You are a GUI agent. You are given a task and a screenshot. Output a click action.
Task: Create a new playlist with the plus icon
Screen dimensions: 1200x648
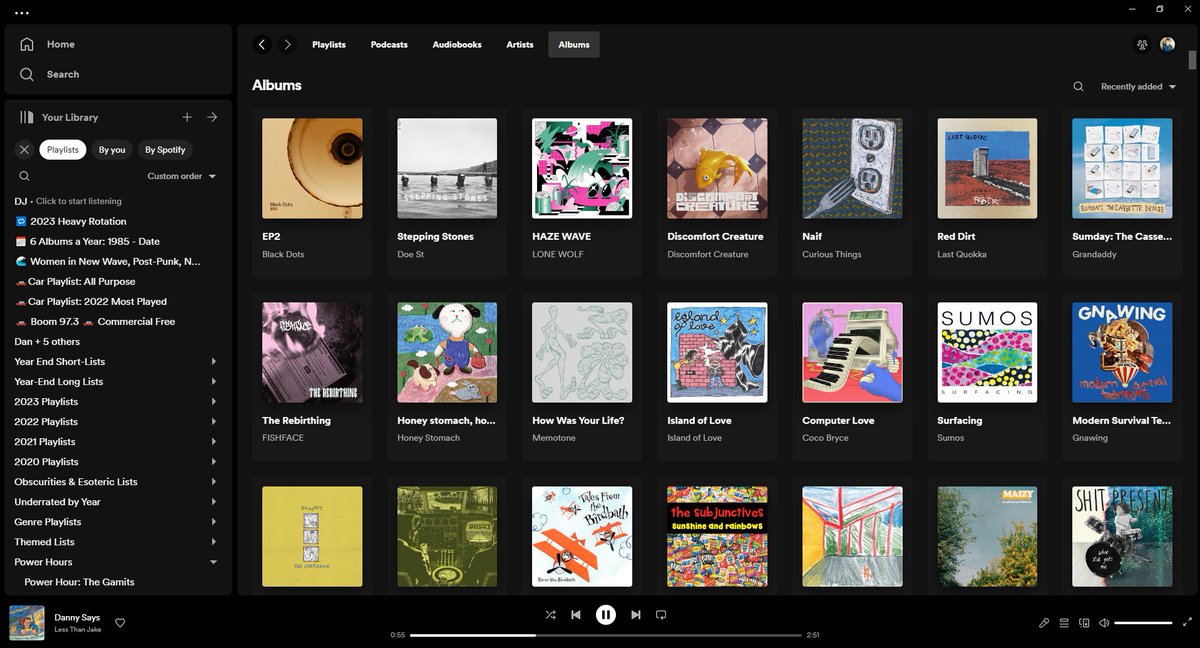[x=187, y=117]
